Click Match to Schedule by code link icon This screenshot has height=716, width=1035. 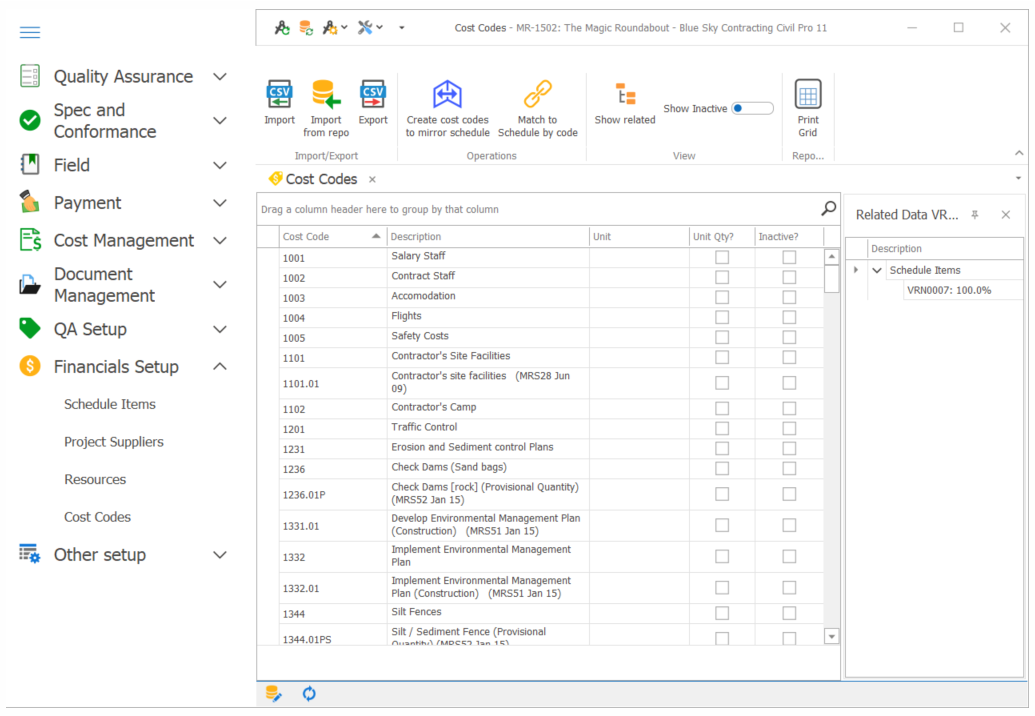click(x=537, y=94)
